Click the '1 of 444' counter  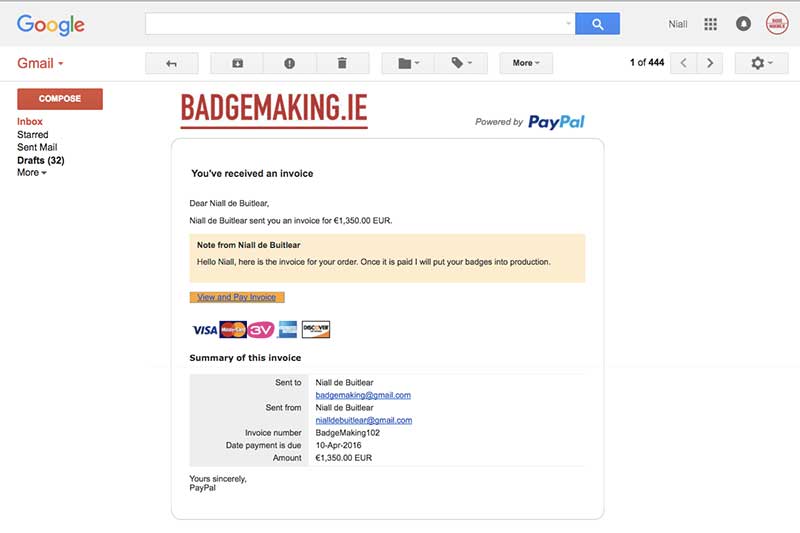647,62
